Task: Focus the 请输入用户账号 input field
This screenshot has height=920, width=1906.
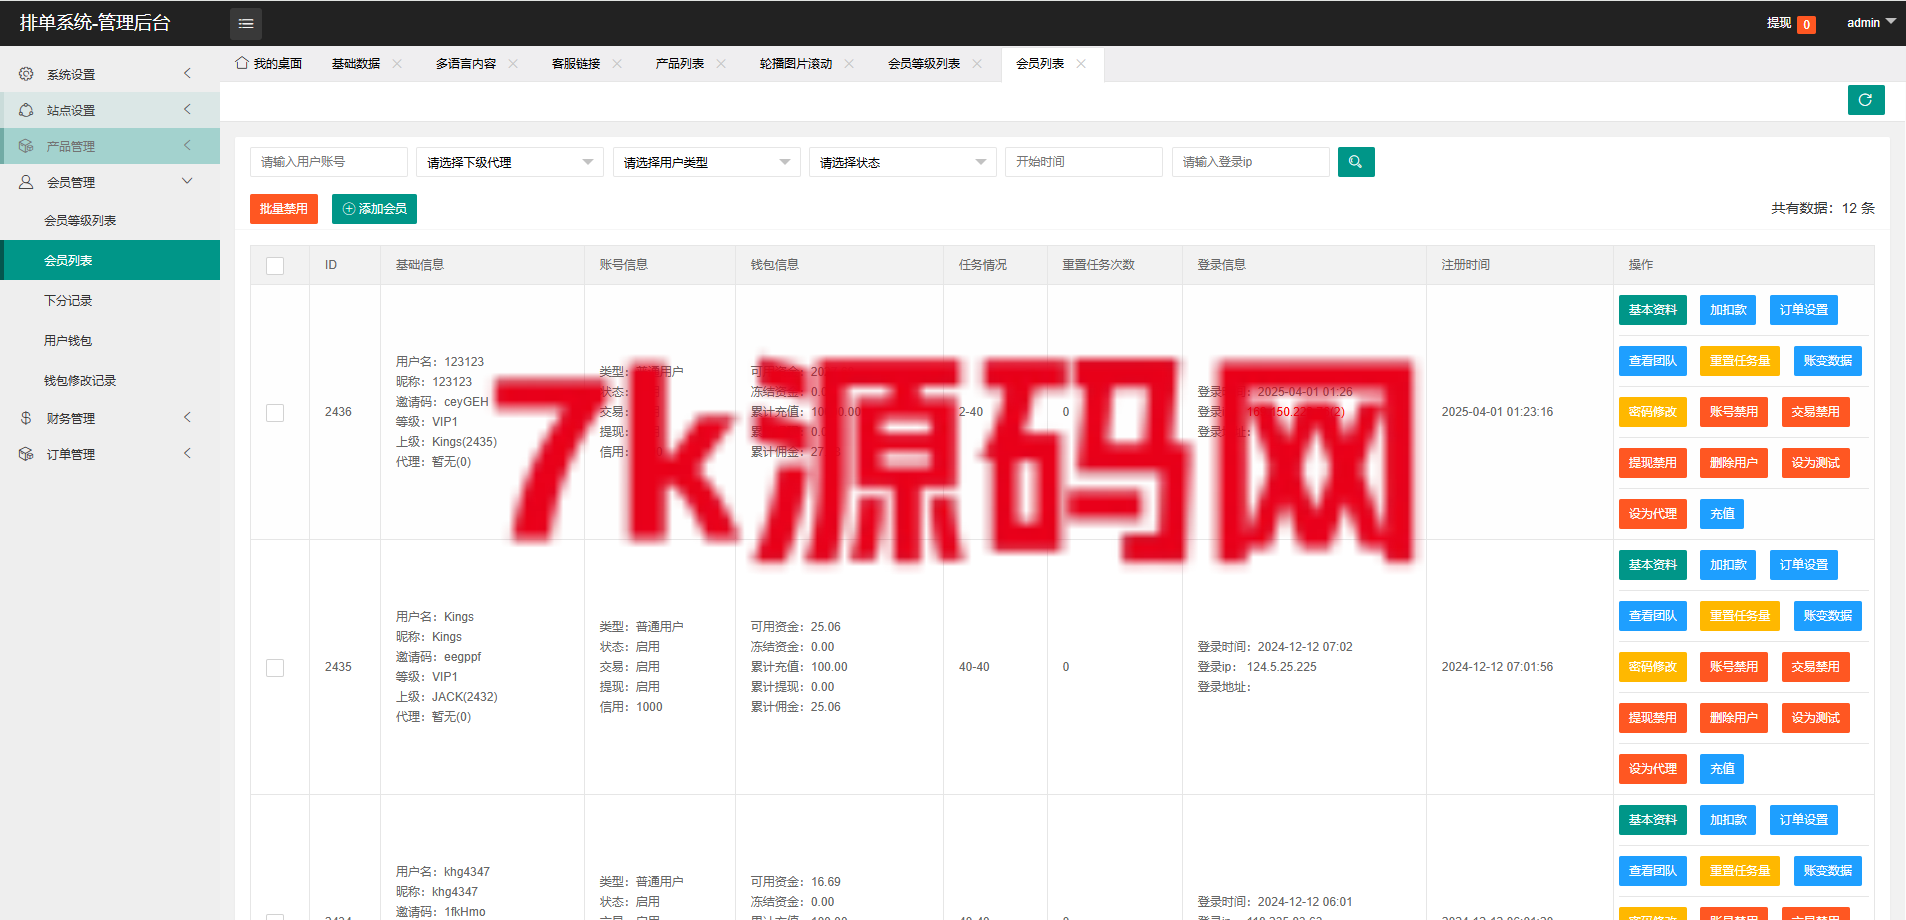Action: coord(329,162)
